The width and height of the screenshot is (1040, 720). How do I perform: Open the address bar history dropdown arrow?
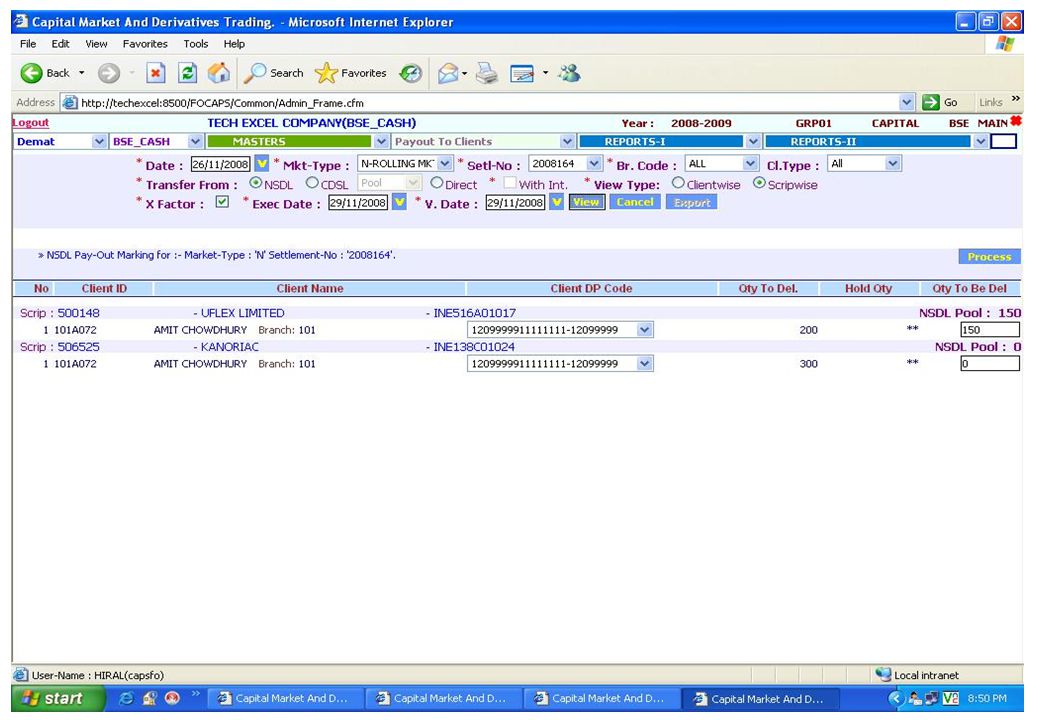click(906, 102)
